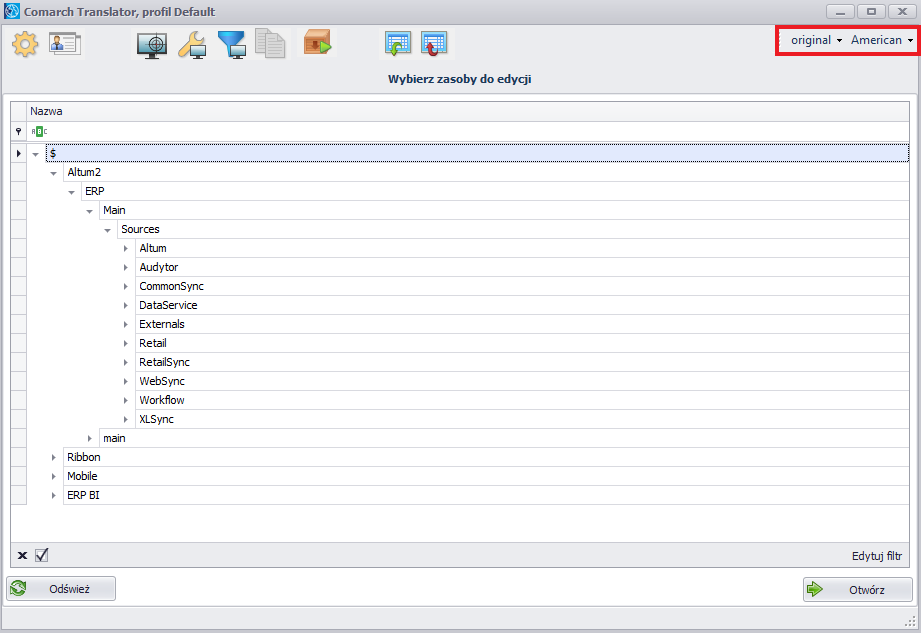Expand the CommonSync node
The image size is (921, 633).
click(x=126, y=287)
